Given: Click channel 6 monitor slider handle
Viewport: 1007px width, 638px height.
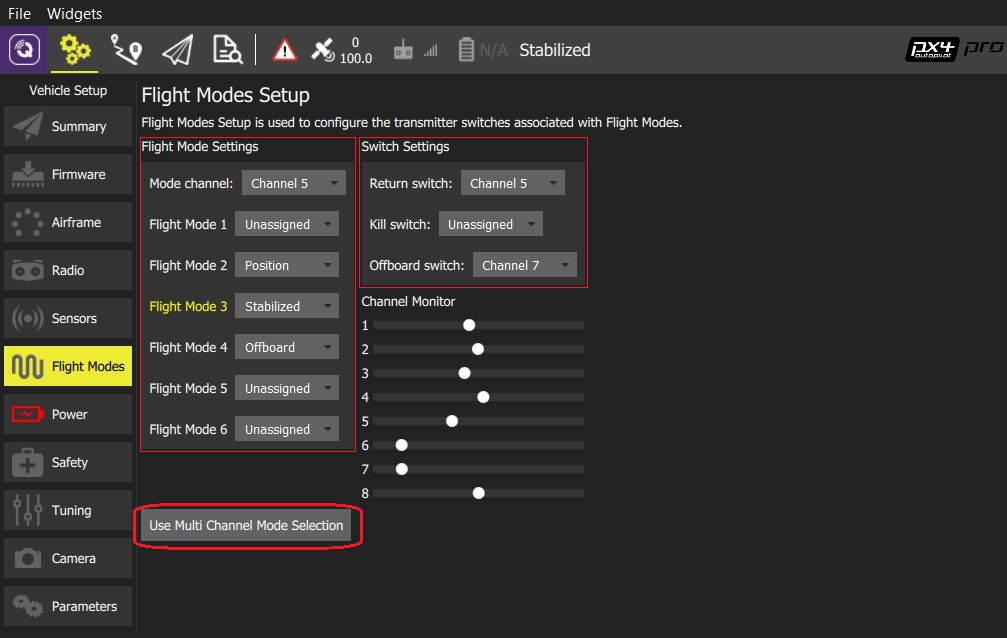Looking at the screenshot, I should 402,445.
